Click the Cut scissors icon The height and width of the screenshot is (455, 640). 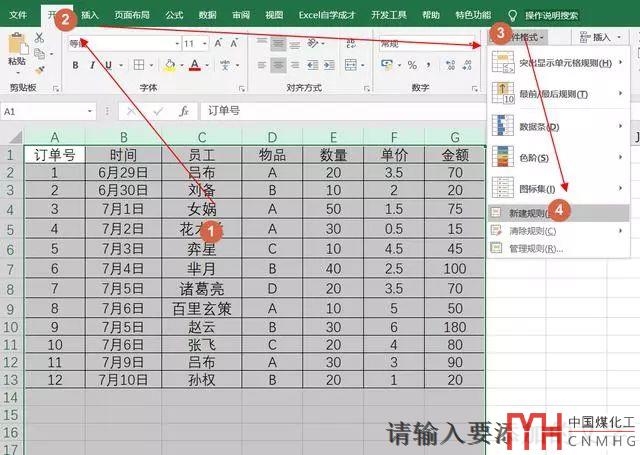[39, 37]
